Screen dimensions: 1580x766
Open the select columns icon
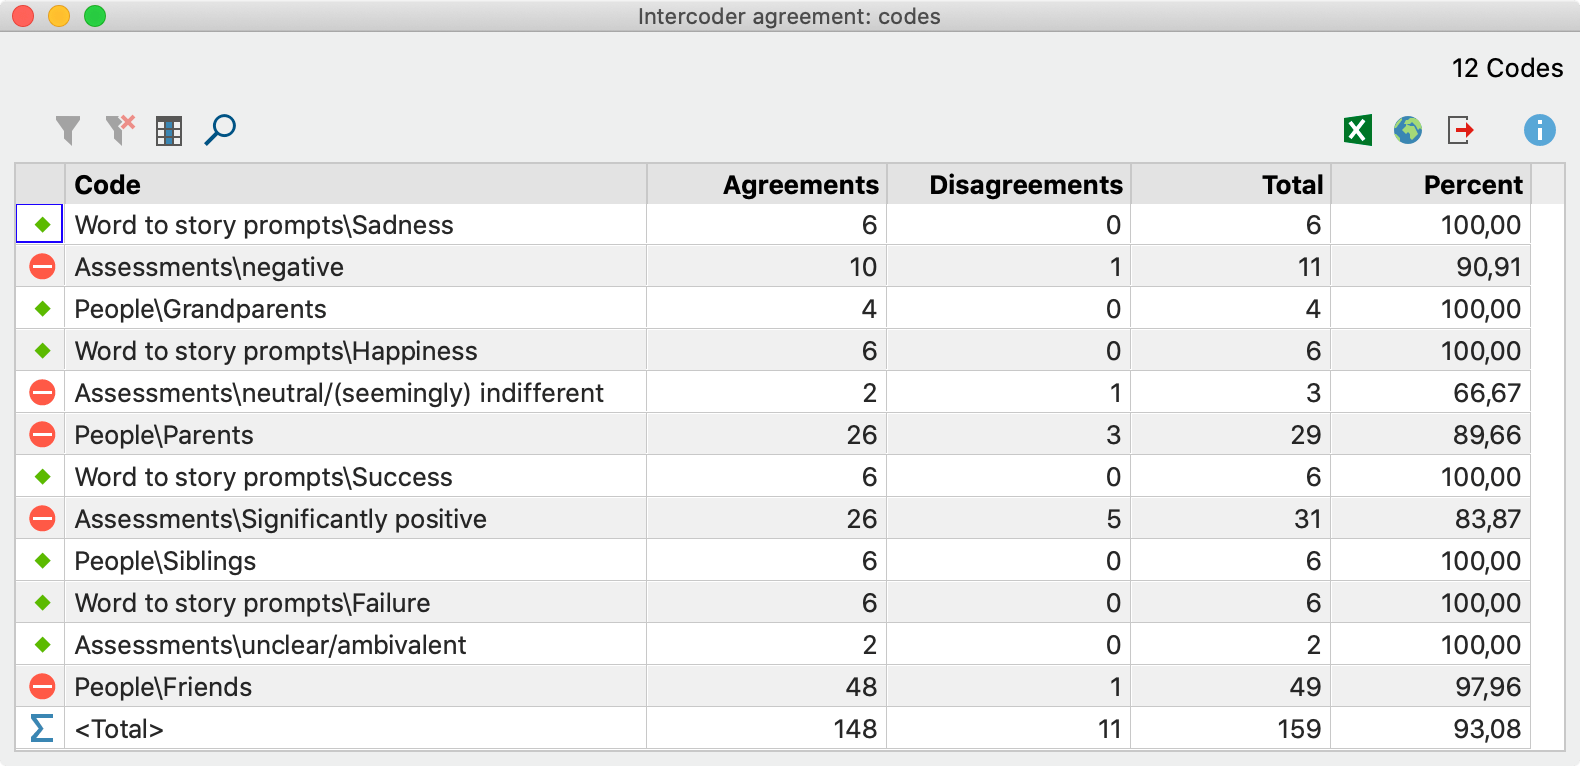click(x=169, y=131)
